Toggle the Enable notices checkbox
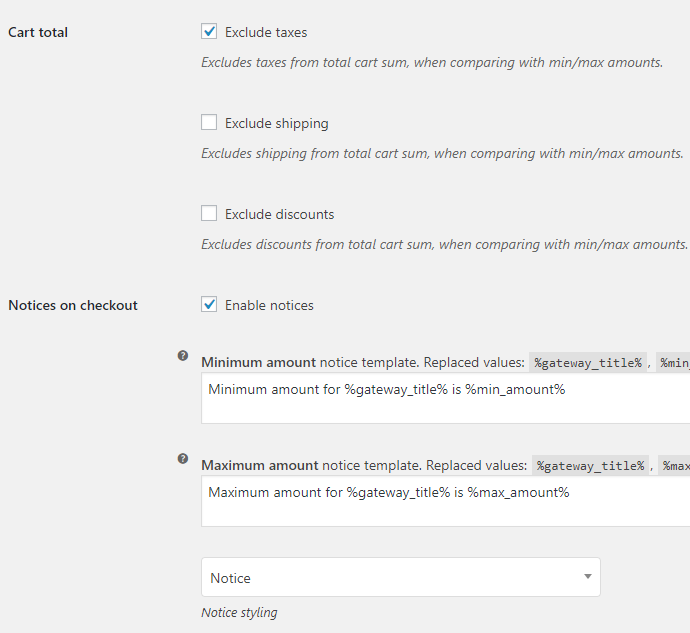The height and width of the screenshot is (633, 690). click(x=209, y=304)
